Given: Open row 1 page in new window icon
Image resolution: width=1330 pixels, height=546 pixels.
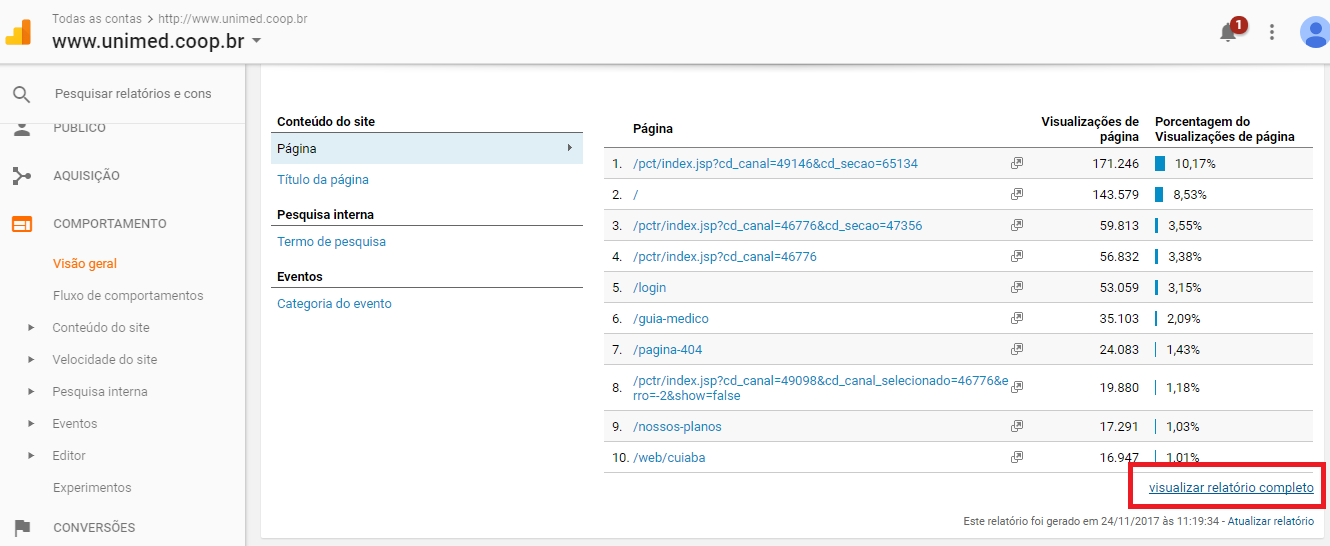Looking at the screenshot, I should click(1017, 163).
